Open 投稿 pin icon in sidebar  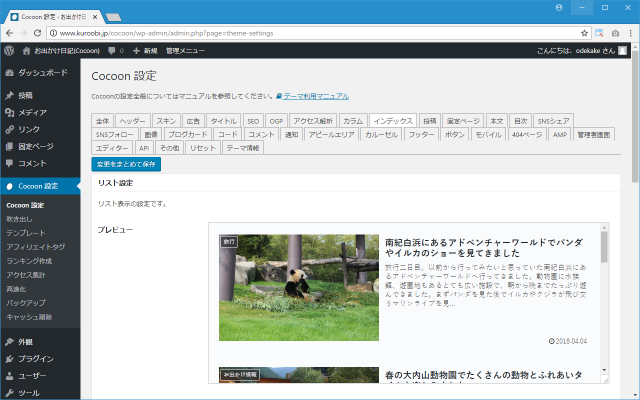click(9, 96)
